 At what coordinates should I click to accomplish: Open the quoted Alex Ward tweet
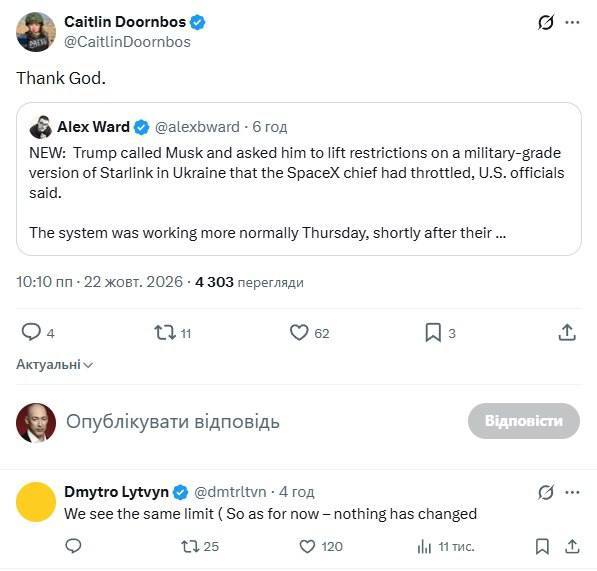tap(298, 179)
